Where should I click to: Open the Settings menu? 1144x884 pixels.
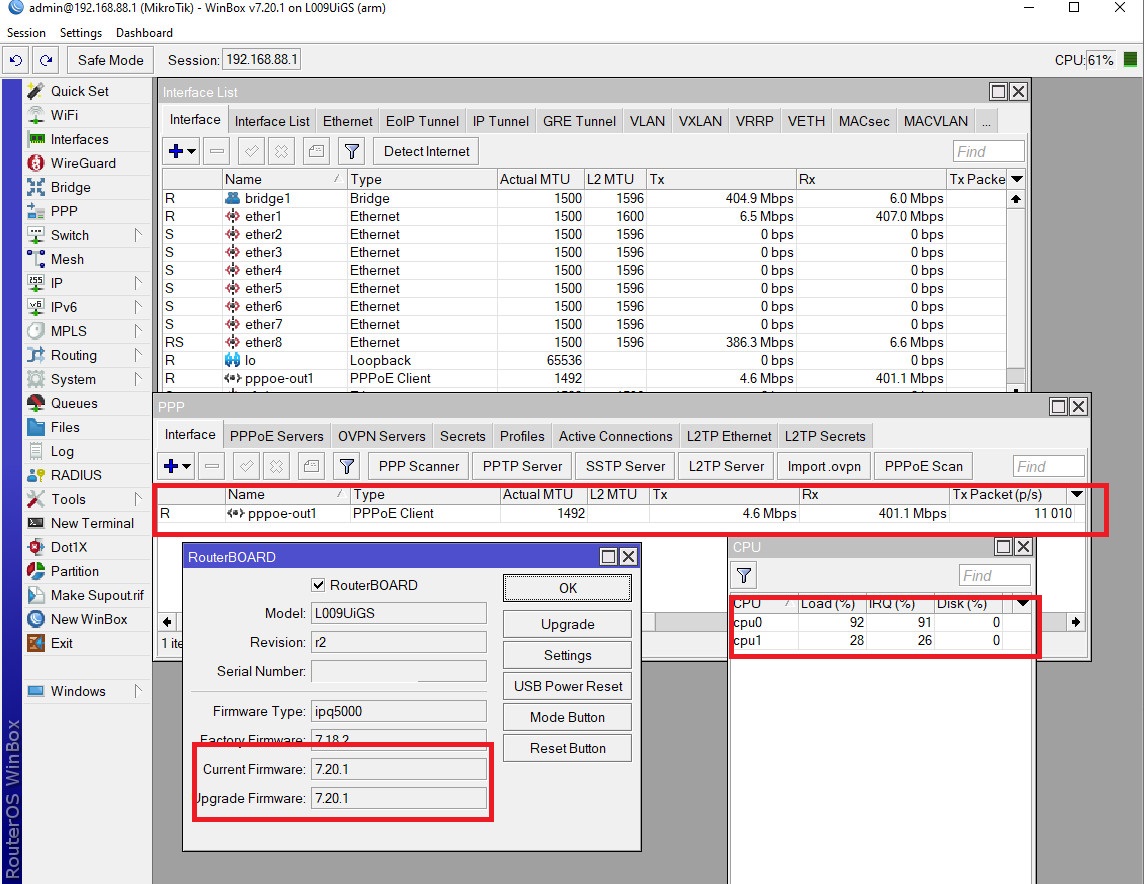[x=80, y=33]
